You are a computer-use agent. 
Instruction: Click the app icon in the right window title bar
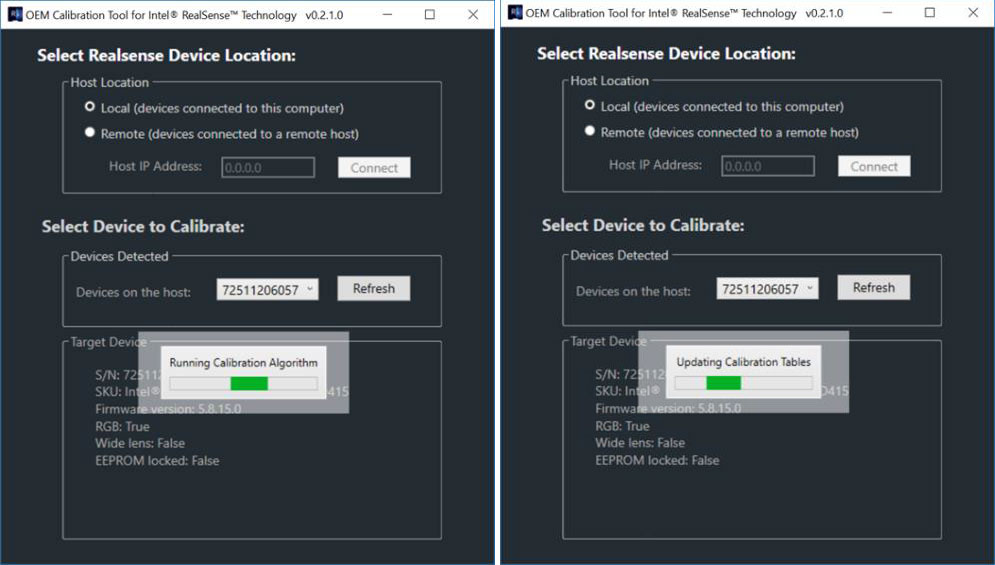pyautogui.click(x=515, y=13)
